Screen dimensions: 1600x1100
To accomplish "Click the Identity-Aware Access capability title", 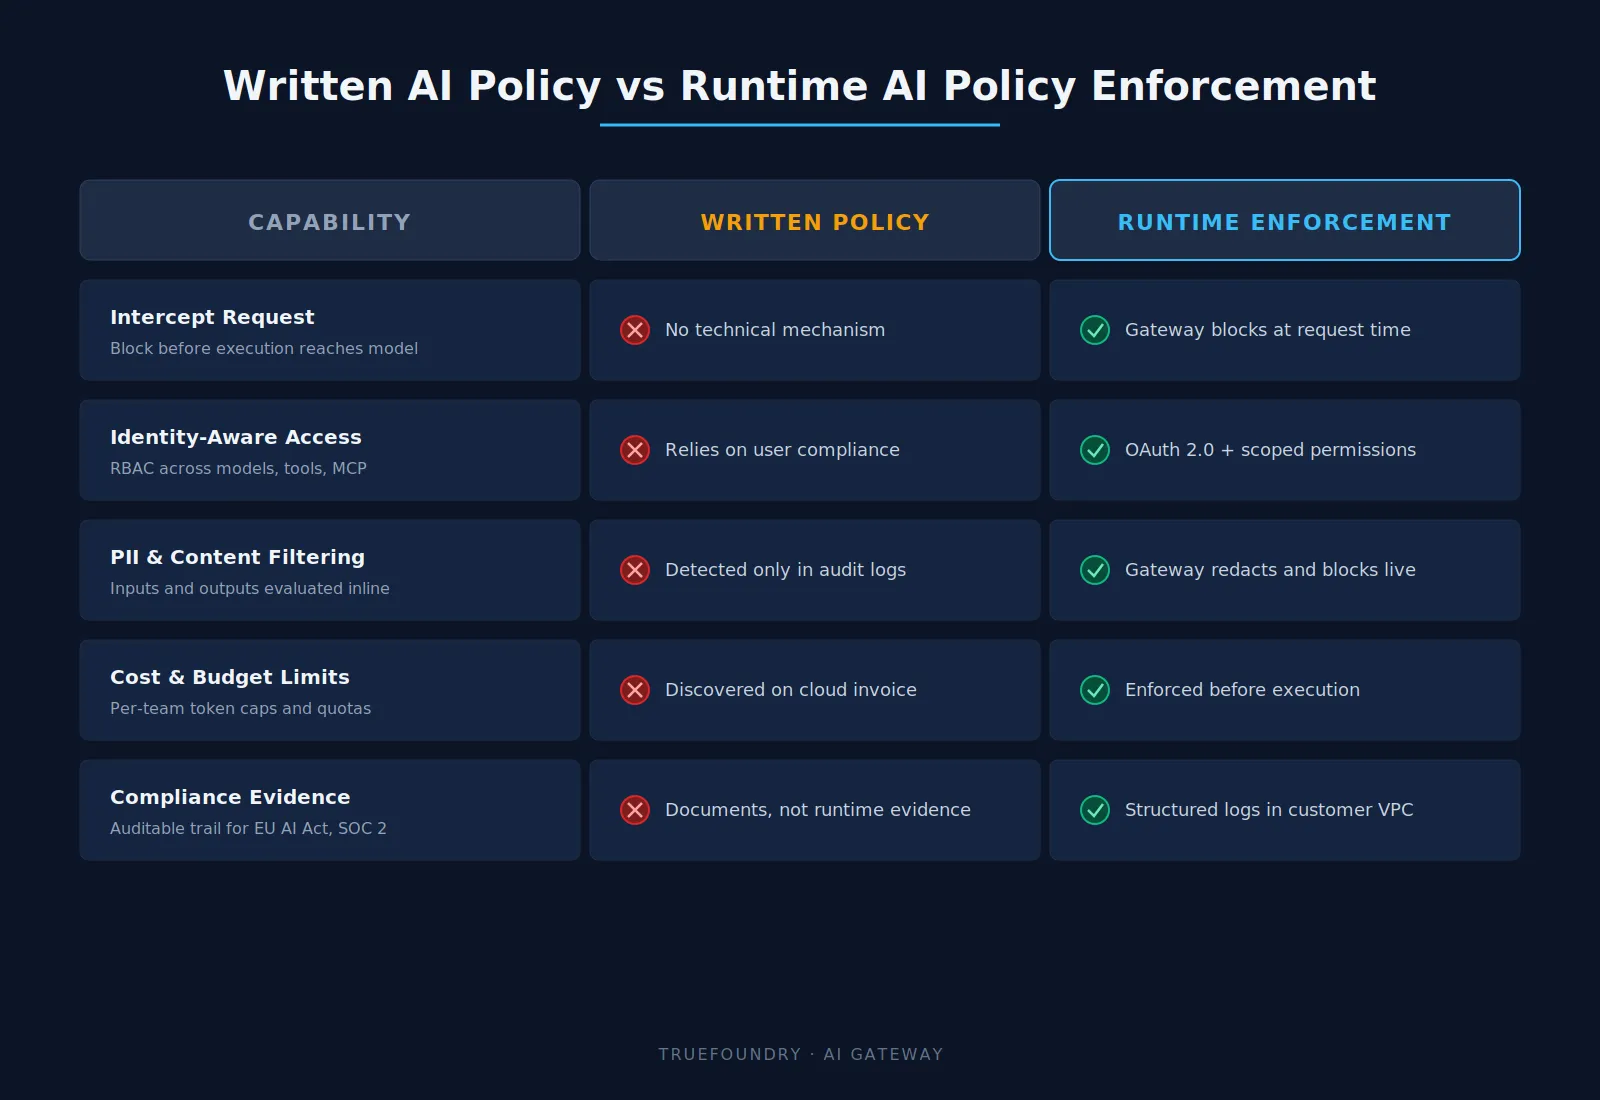I will pyautogui.click(x=236, y=437).
